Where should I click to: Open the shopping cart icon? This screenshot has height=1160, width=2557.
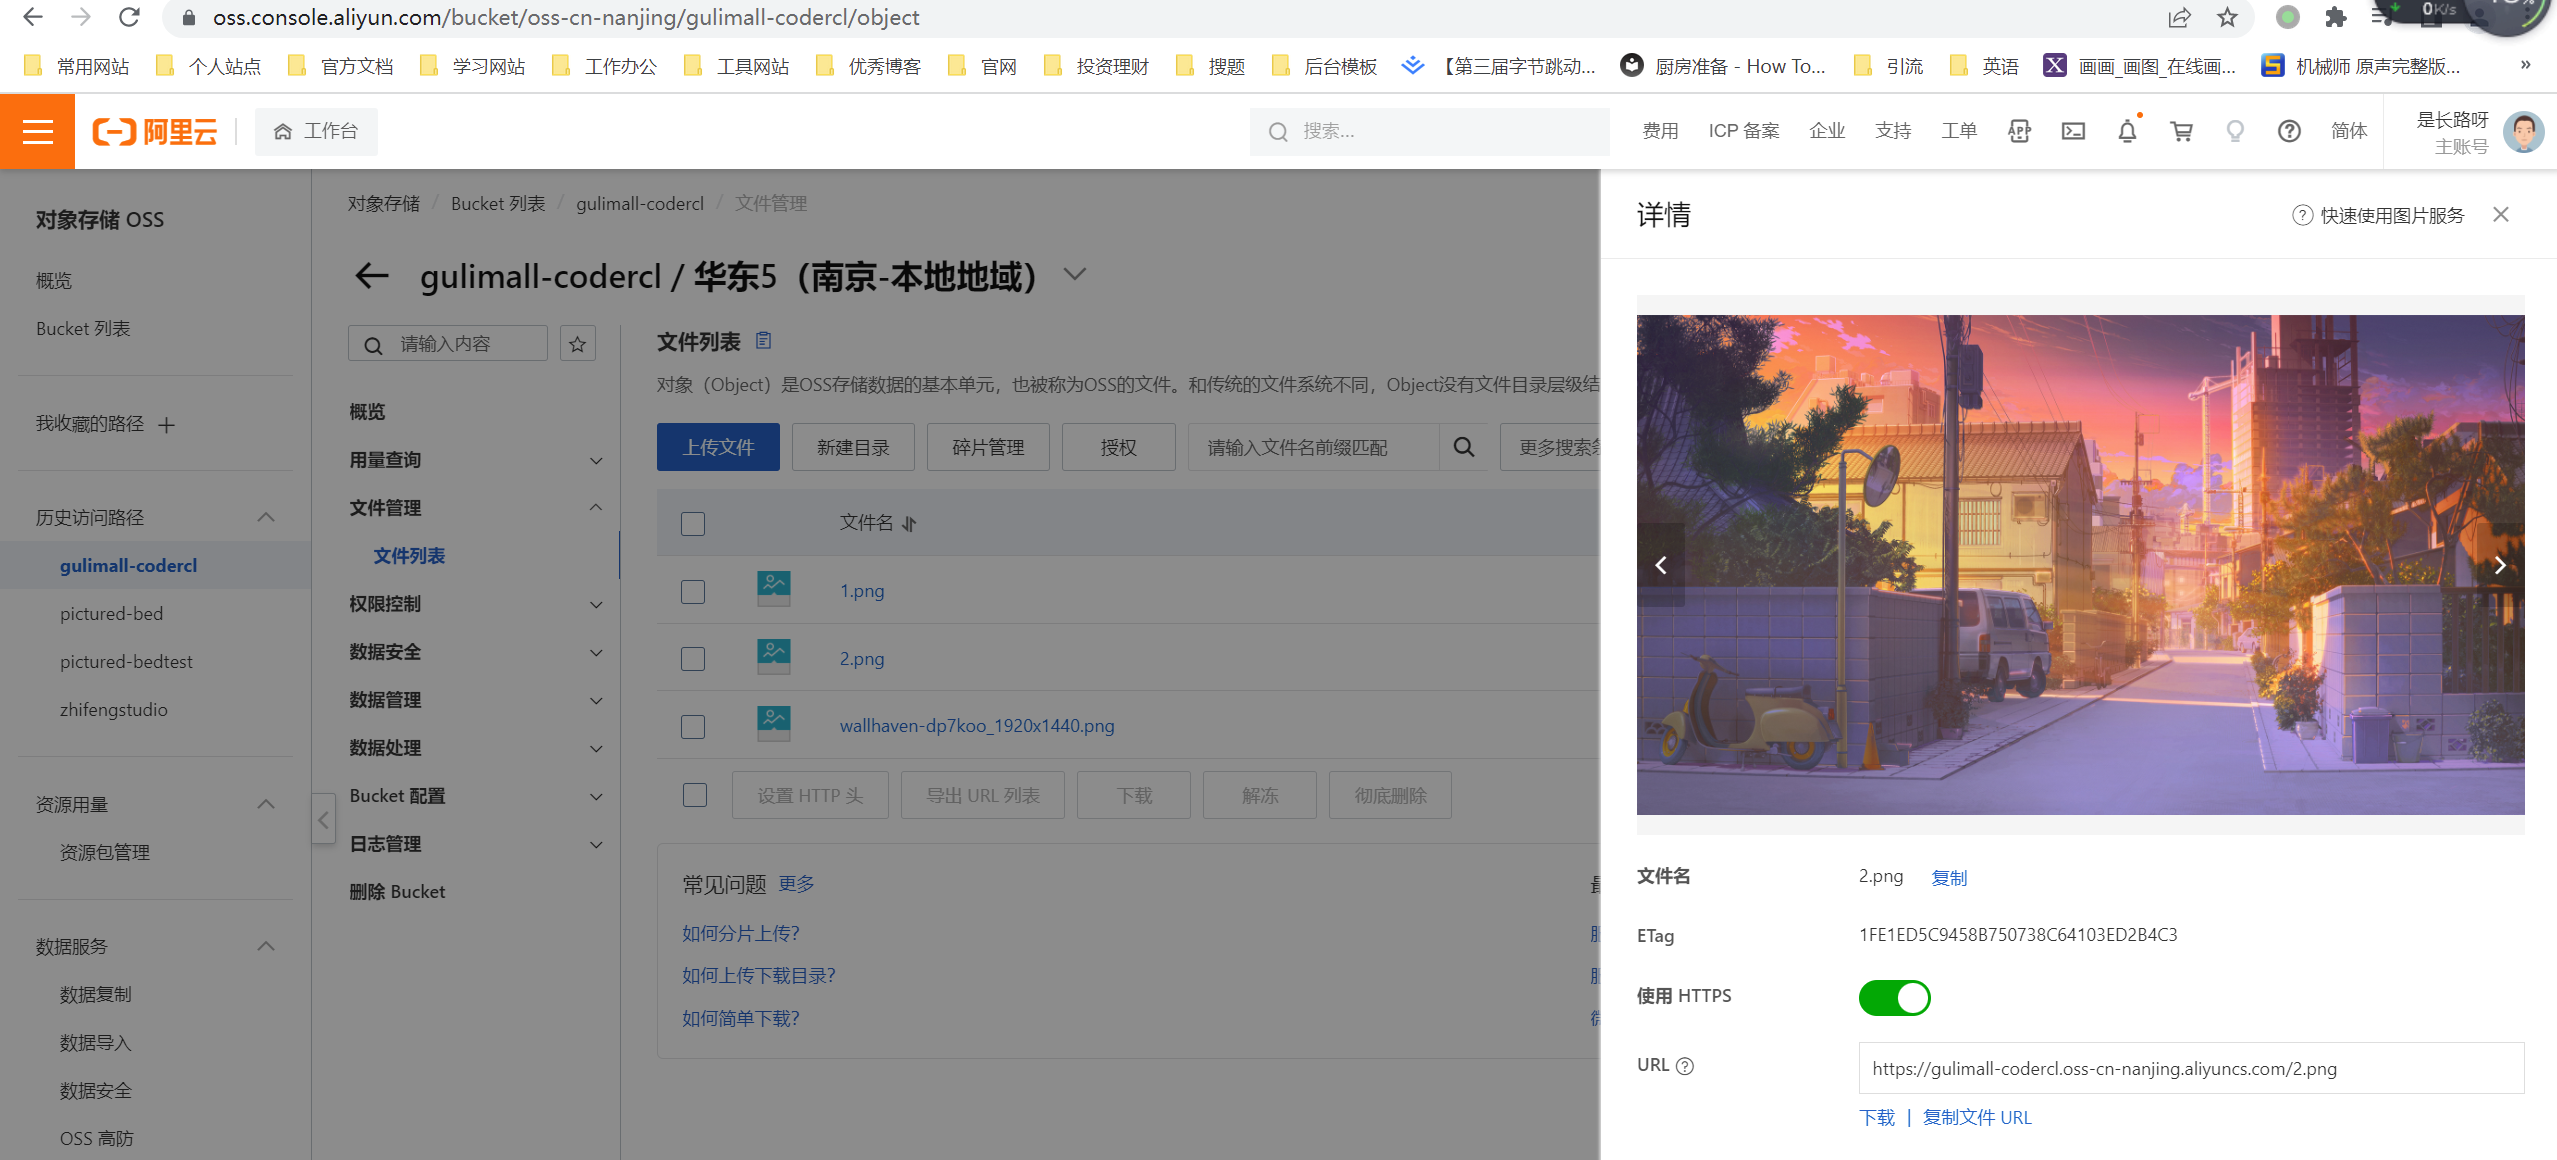tap(2181, 131)
